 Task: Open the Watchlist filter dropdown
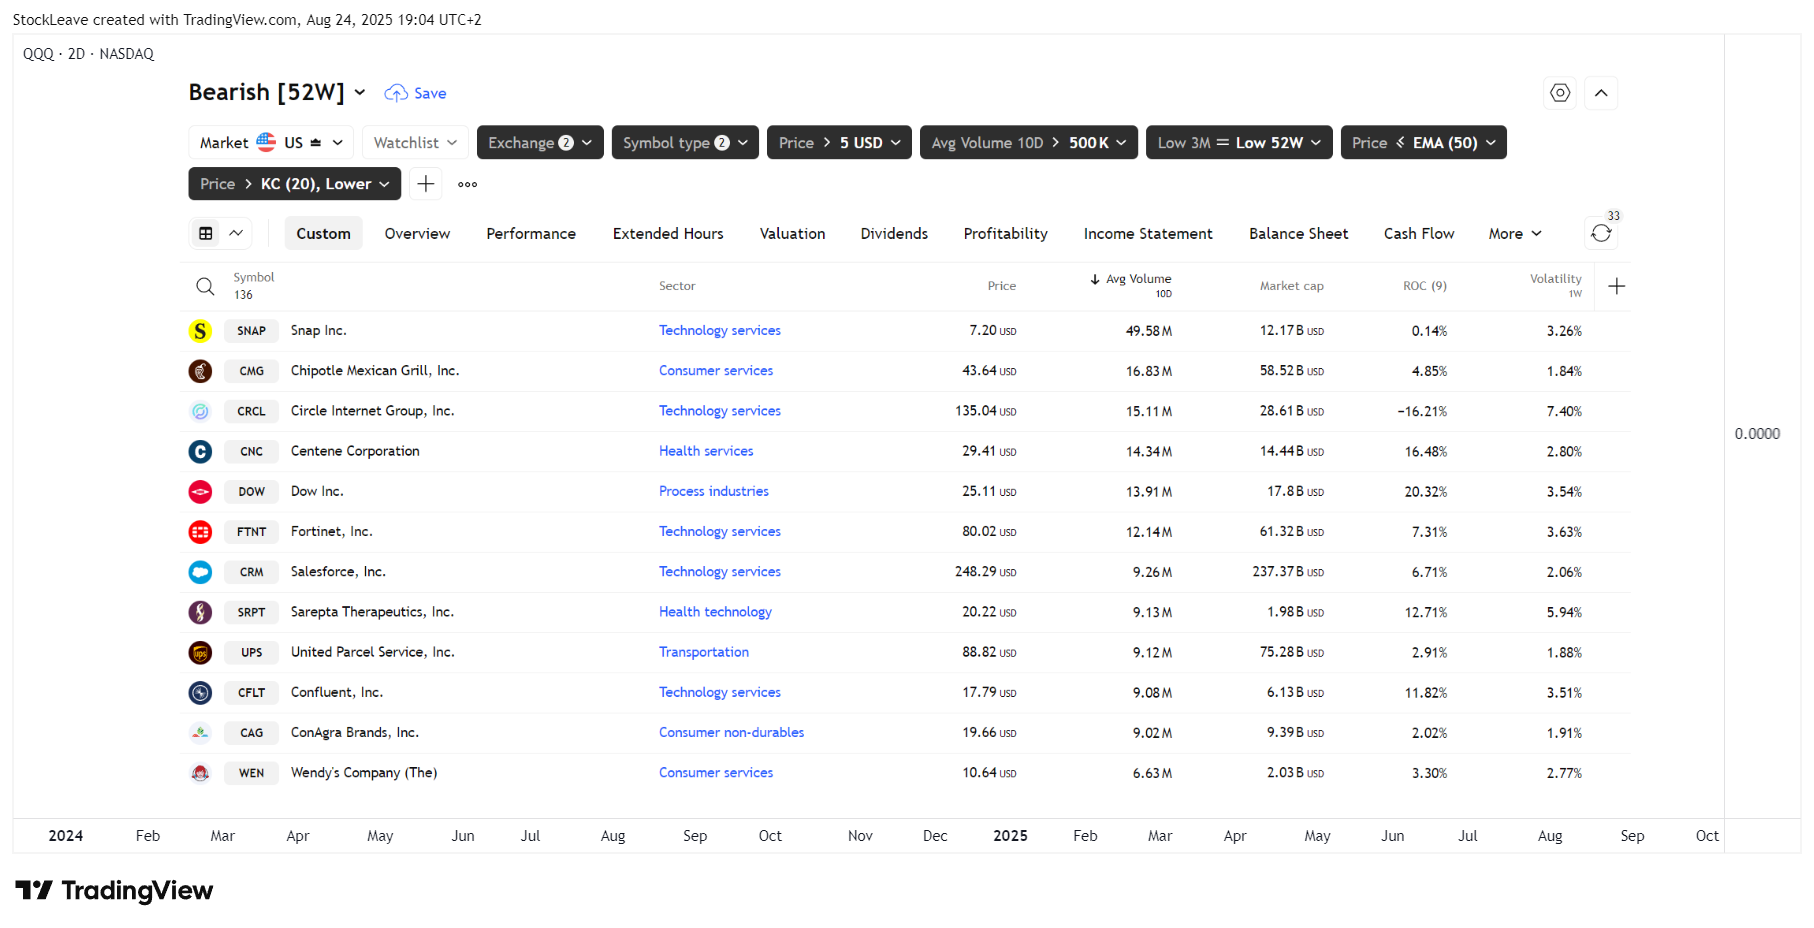(x=415, y=143)
